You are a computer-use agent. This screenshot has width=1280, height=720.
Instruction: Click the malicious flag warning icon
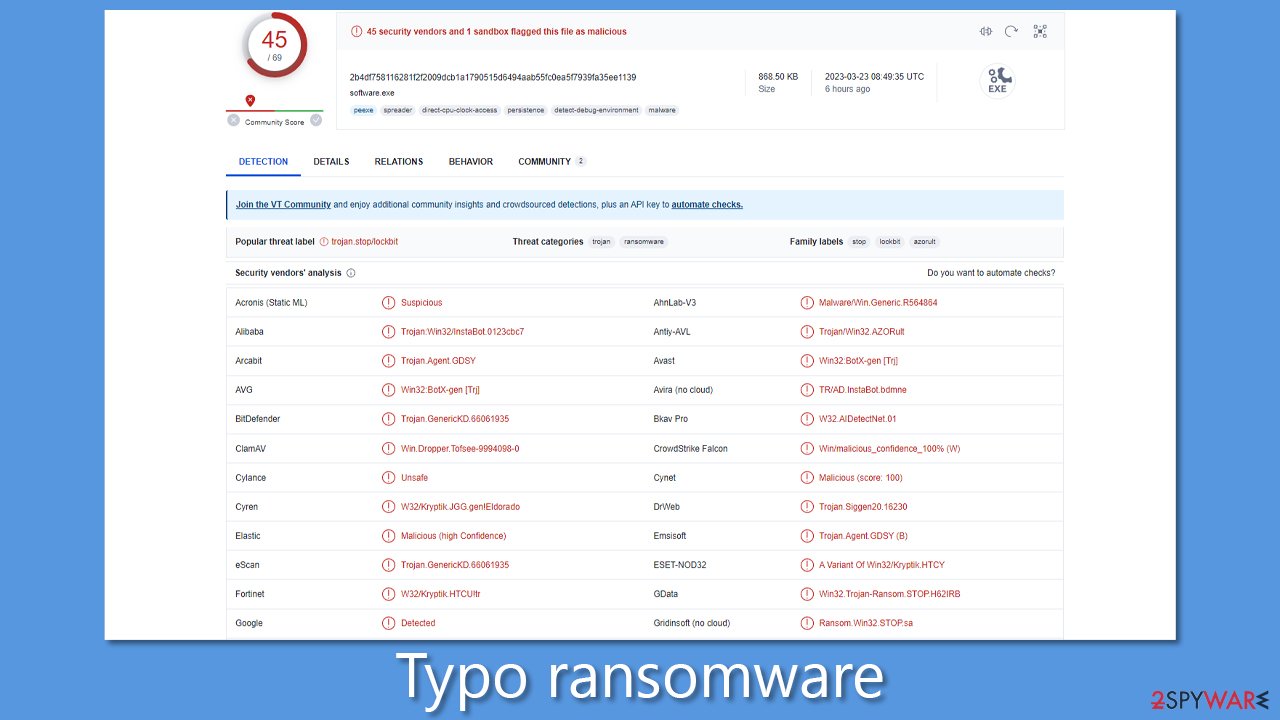(357, 31)
